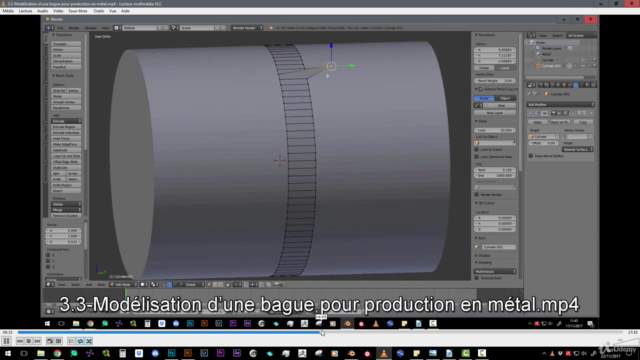Switch Grease Pencil source to Object
This screenshot has width=640, height=360.
(505, 98)
